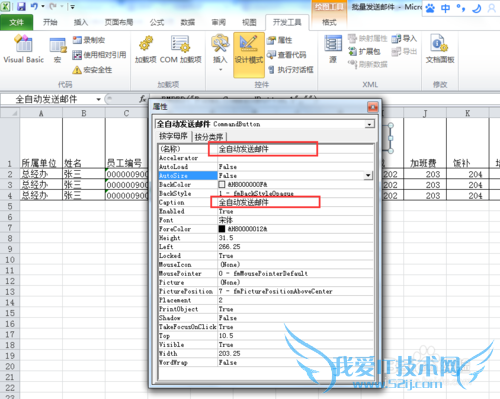This screenshot has height=399, width=500.
Task: Select the Height value 31.5
Action: click(x=226, y=238)
